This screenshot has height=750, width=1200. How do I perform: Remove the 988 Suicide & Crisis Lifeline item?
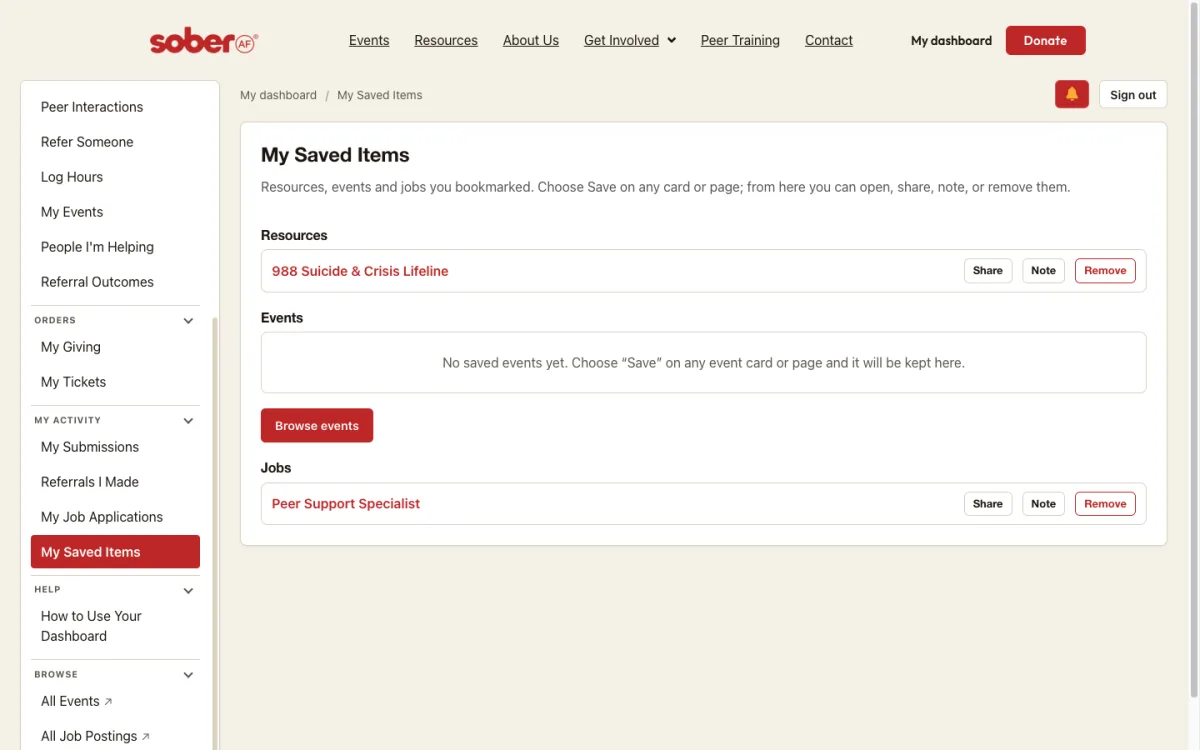[1105, 271]
